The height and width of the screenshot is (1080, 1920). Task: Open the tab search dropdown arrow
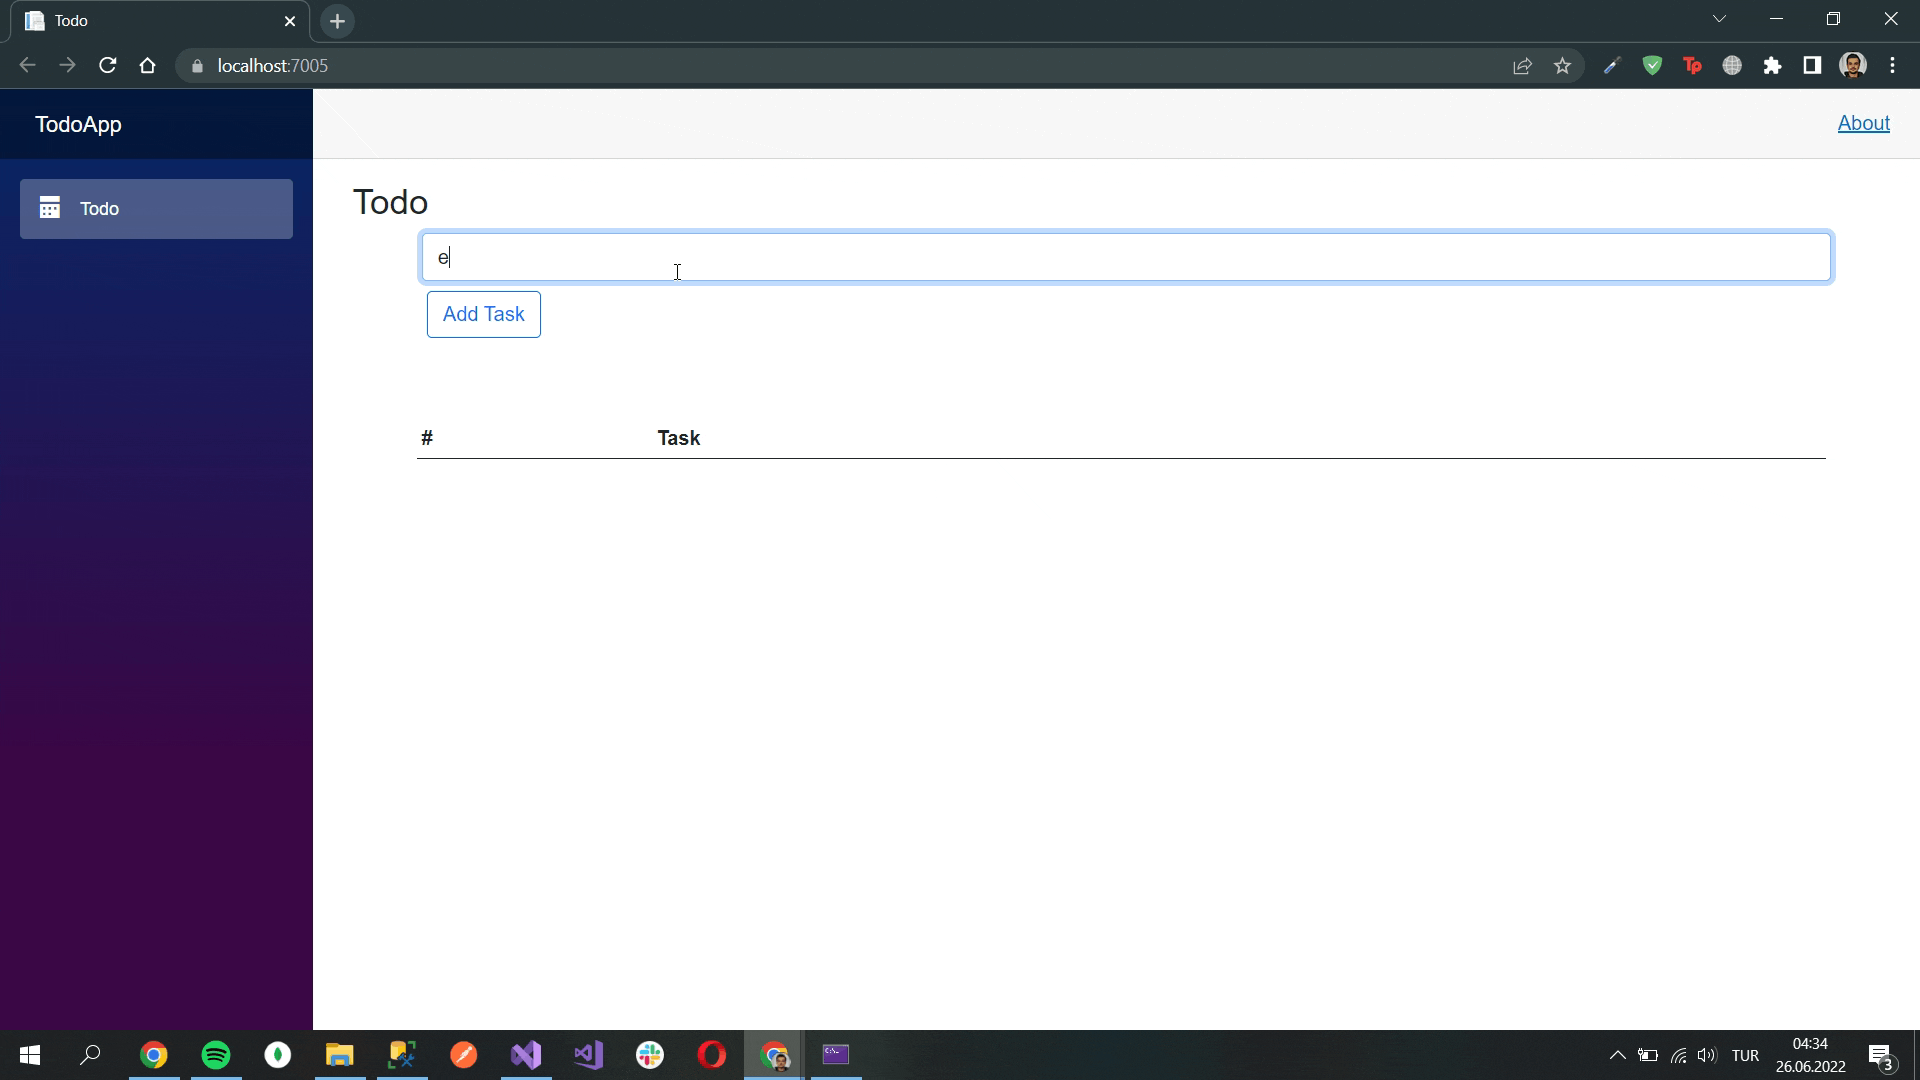pos(1719,18)
